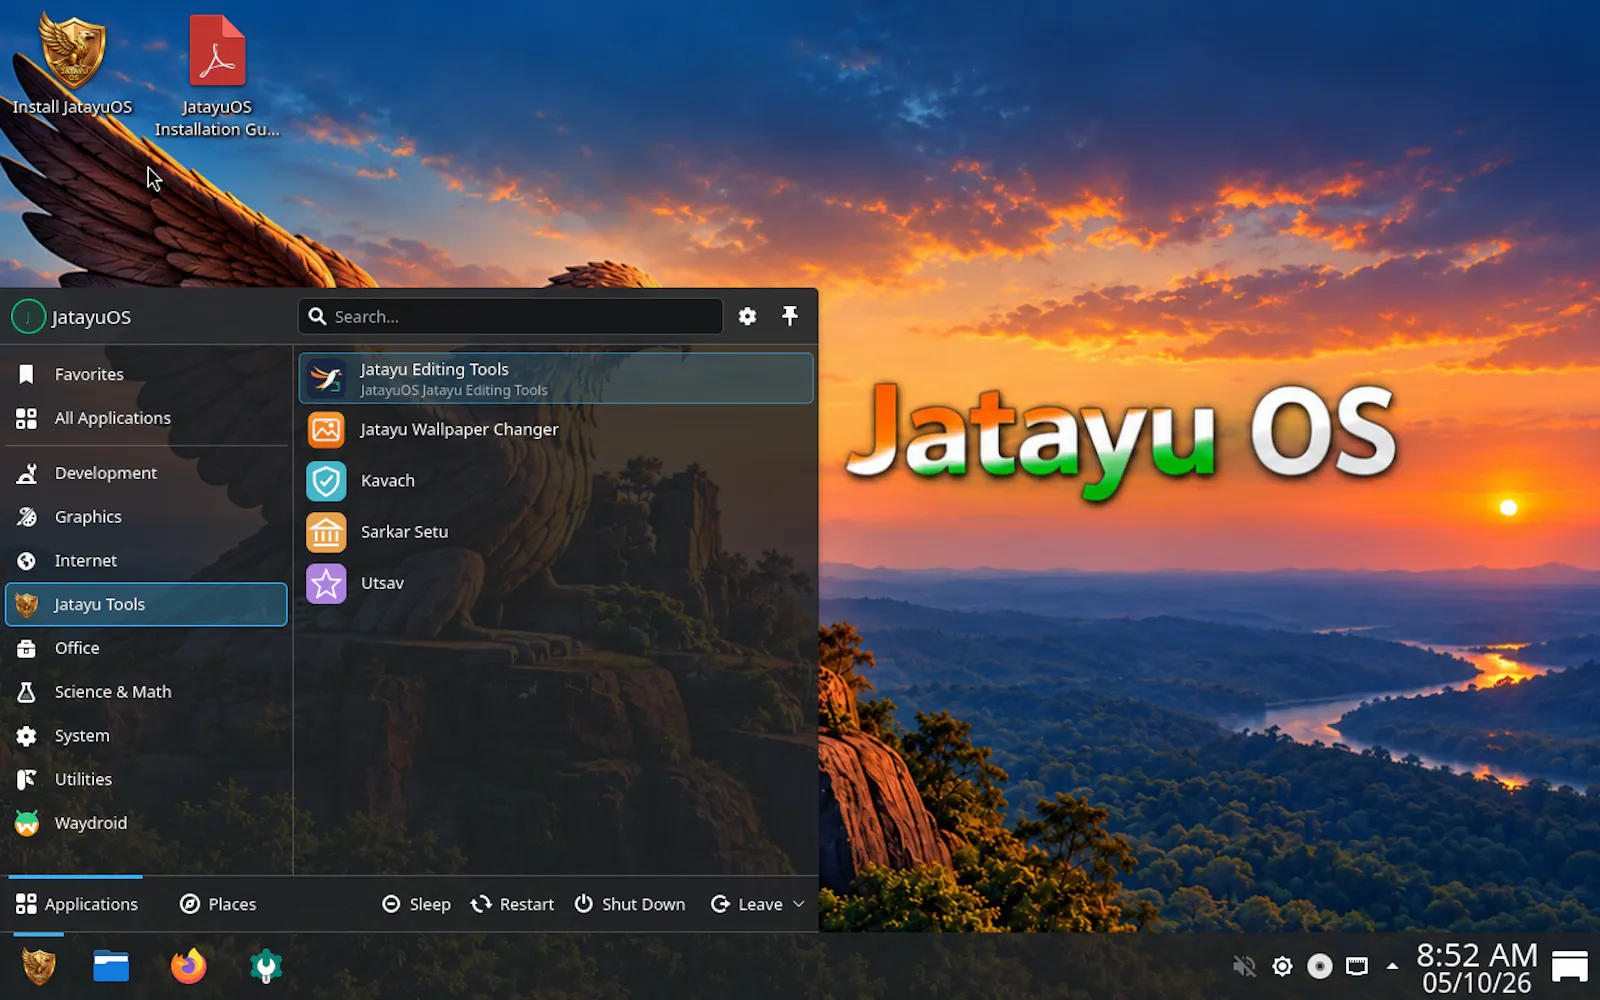Click the disc tray icon

[x=1320, y=966]
